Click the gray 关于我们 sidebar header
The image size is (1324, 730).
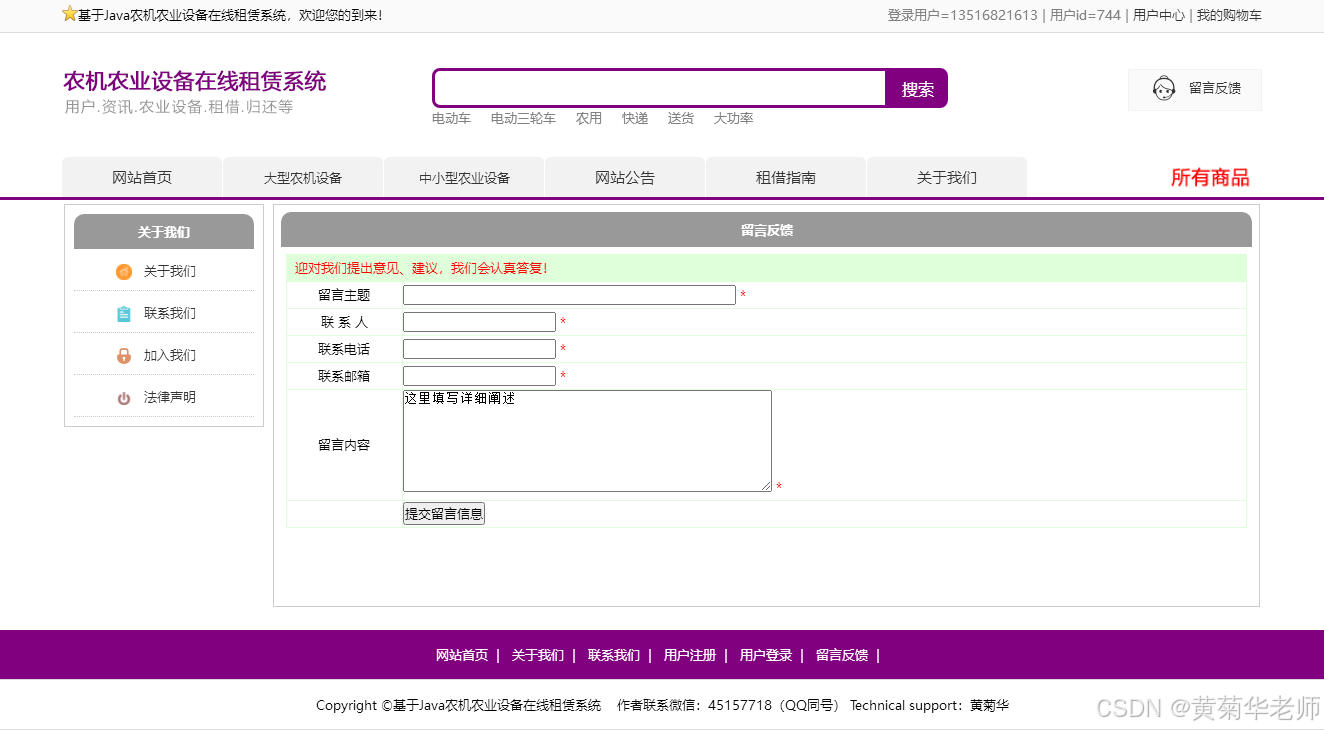(x=164, y=232)
